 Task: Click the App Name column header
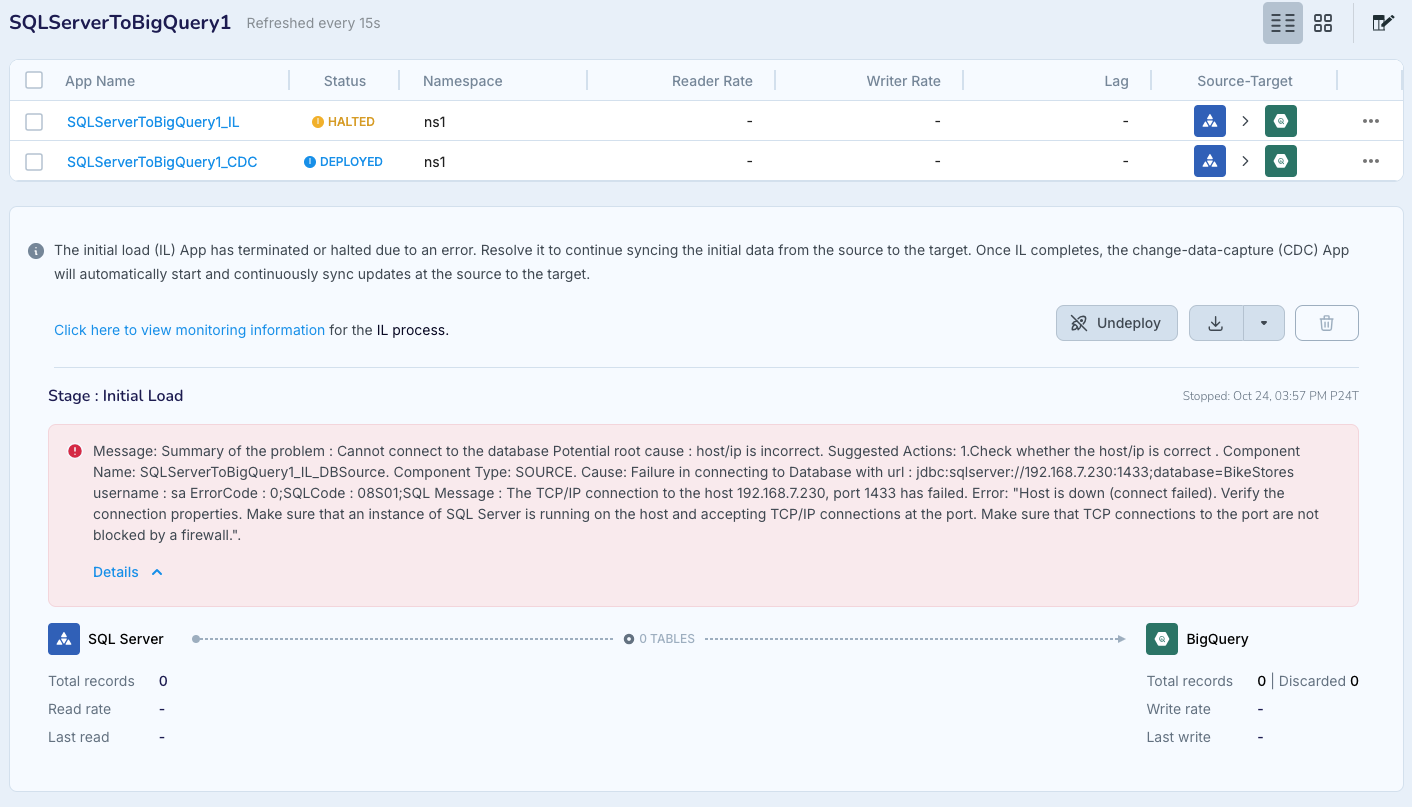(100, 81)
